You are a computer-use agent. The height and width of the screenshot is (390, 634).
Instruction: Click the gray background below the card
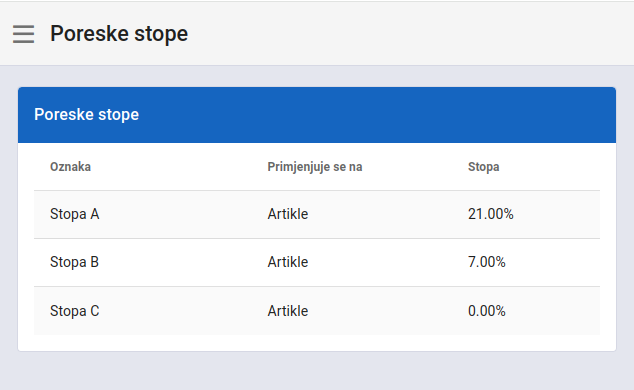point(317,371)
